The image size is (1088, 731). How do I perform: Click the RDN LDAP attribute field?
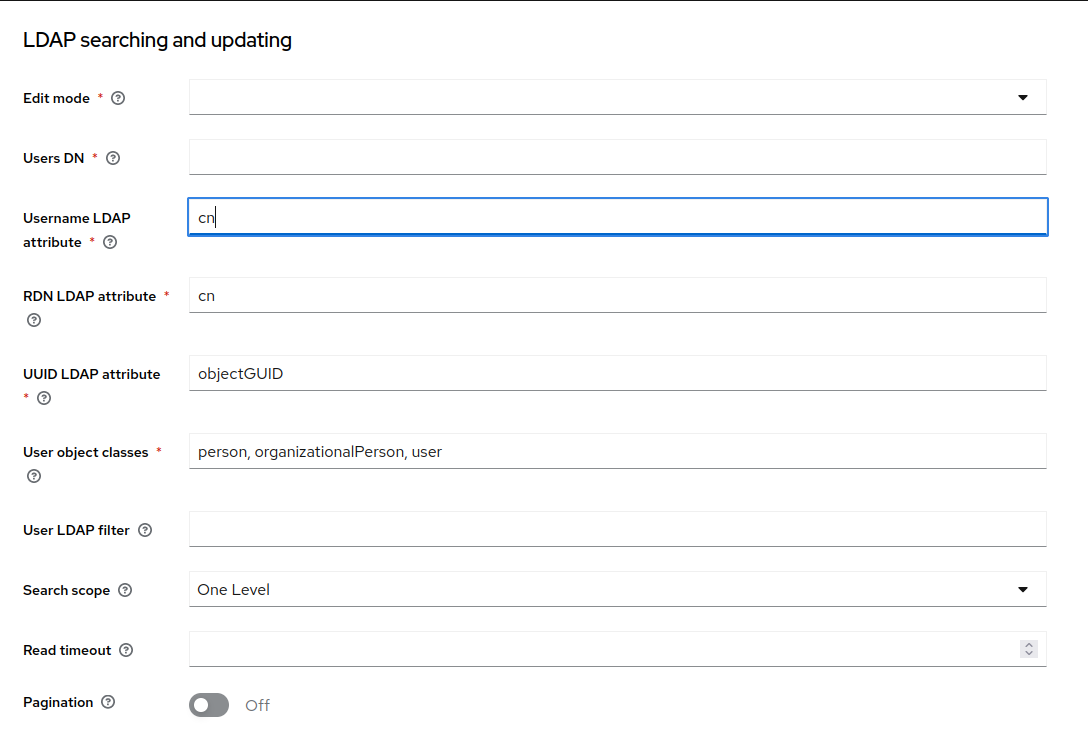(618, 295)
